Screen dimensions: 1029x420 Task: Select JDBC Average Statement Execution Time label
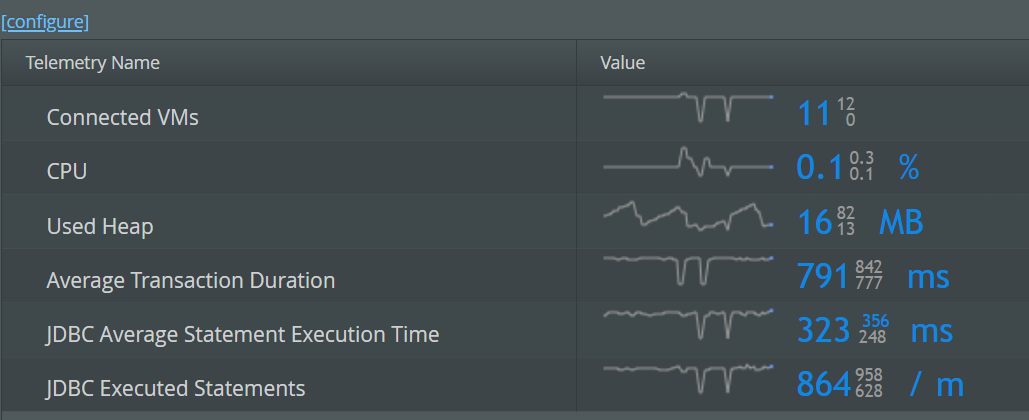click(x=243, y=334)
